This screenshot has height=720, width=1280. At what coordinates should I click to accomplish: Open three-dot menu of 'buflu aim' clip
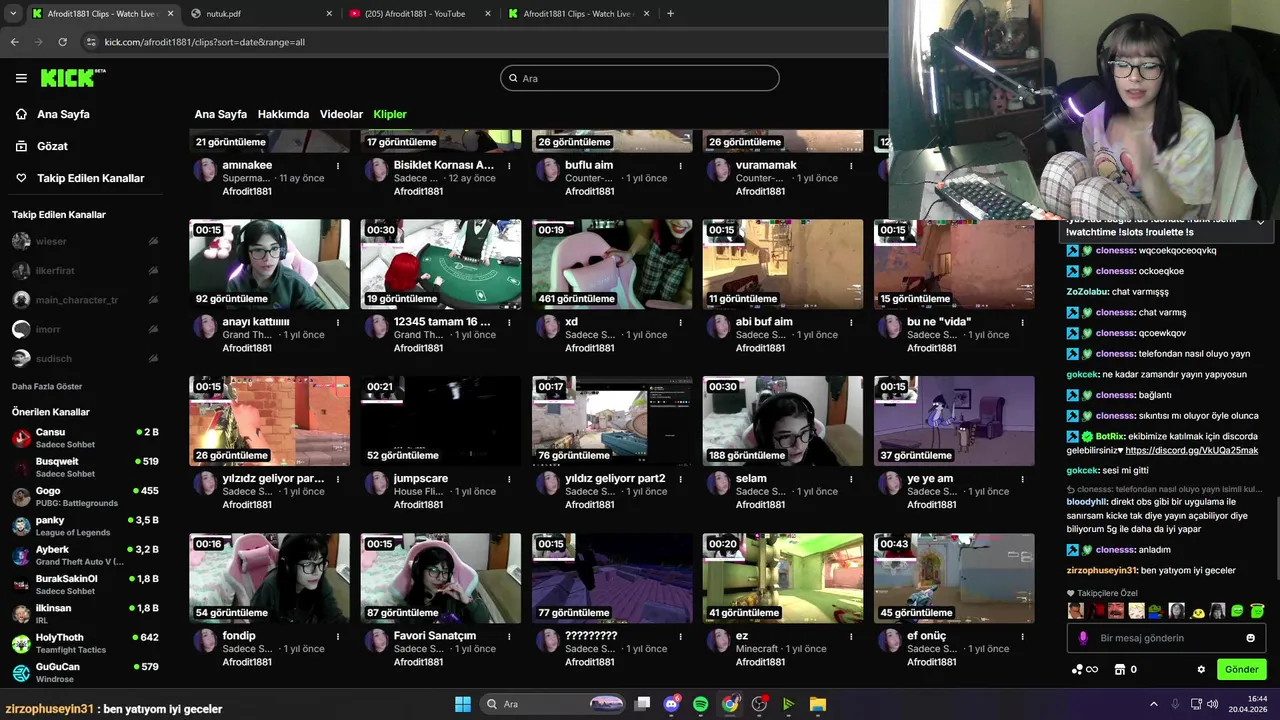pyautogui.click(x=680, y=165)
